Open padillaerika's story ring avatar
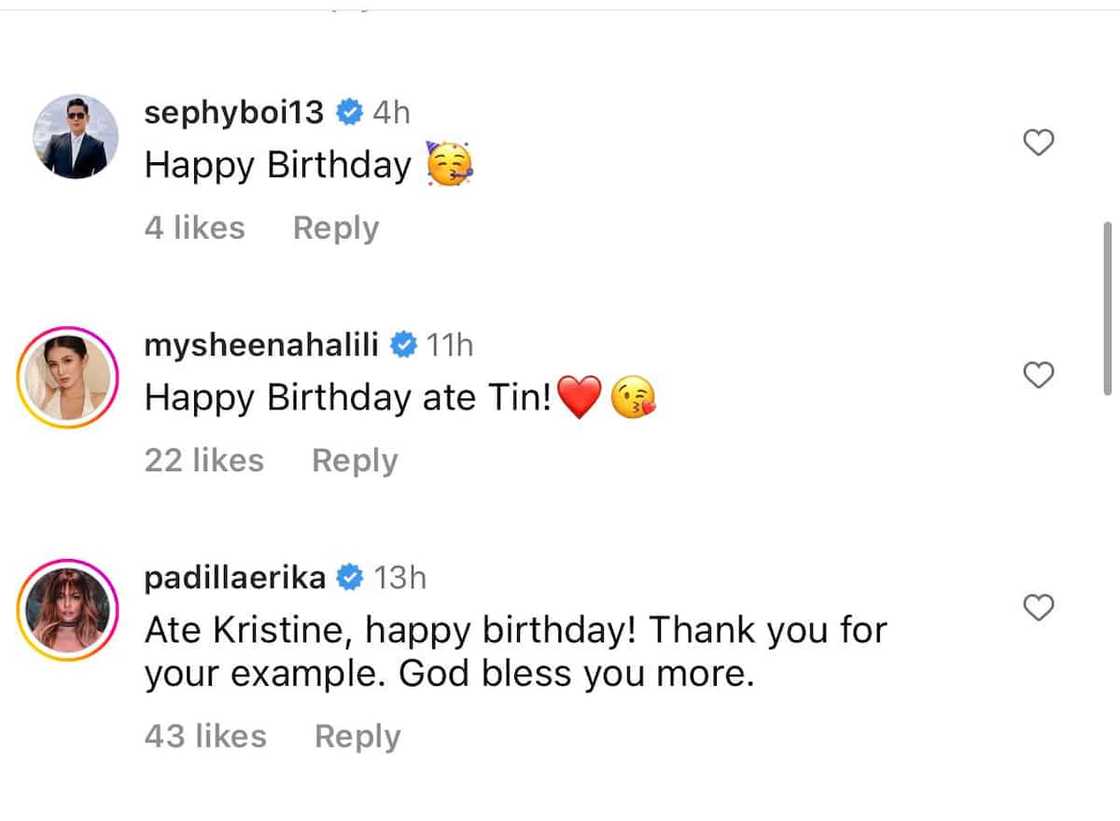 (68, 609)
